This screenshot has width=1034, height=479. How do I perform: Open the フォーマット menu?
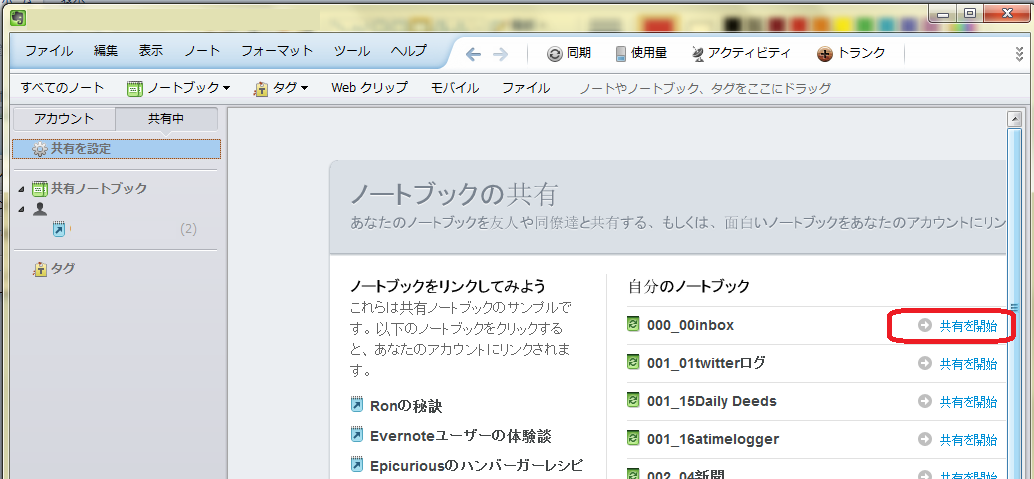click(277, 51)
